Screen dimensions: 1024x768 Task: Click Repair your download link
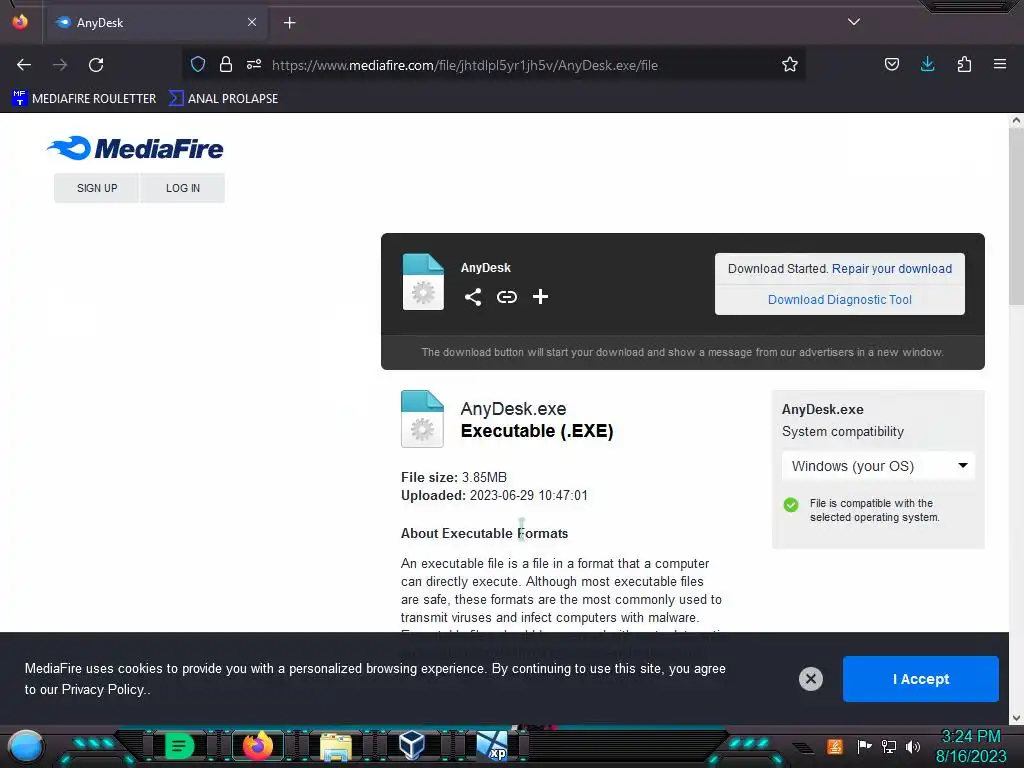(891, 268)
